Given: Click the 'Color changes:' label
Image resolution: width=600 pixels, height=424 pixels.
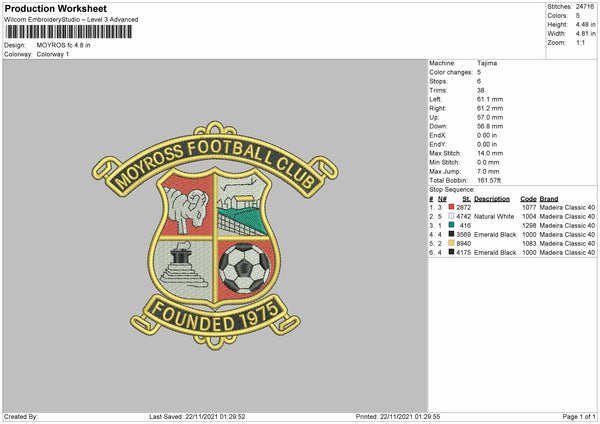Looking at the screenshot, I should 451,72.
